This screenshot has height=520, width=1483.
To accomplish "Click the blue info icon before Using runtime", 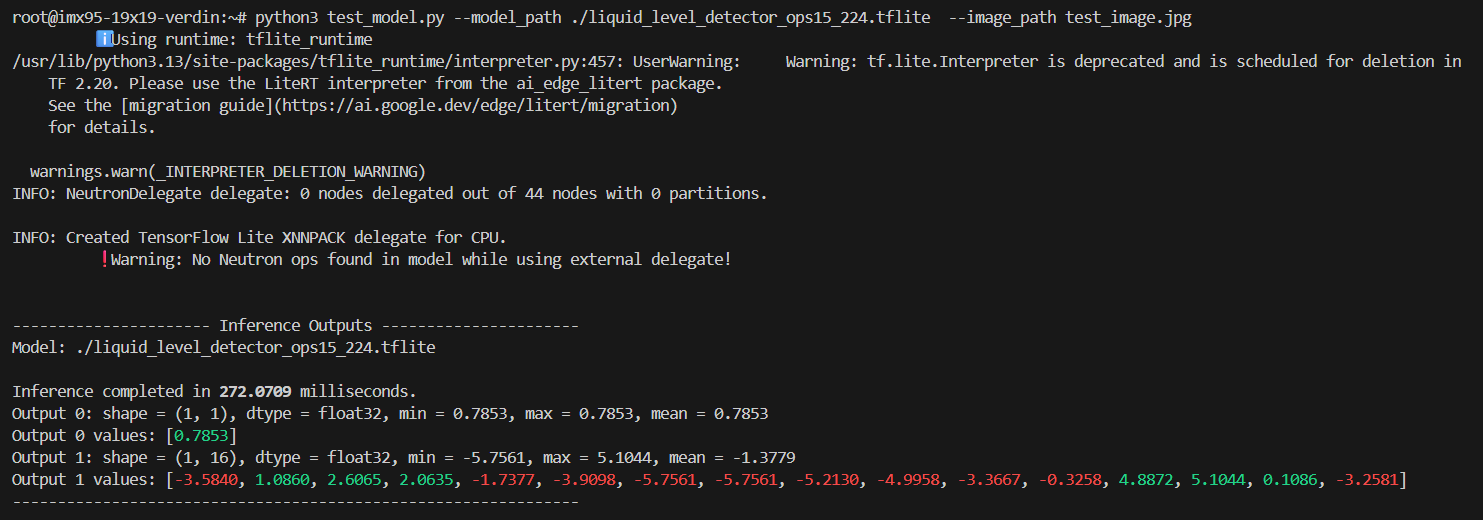I will (103, 39).
